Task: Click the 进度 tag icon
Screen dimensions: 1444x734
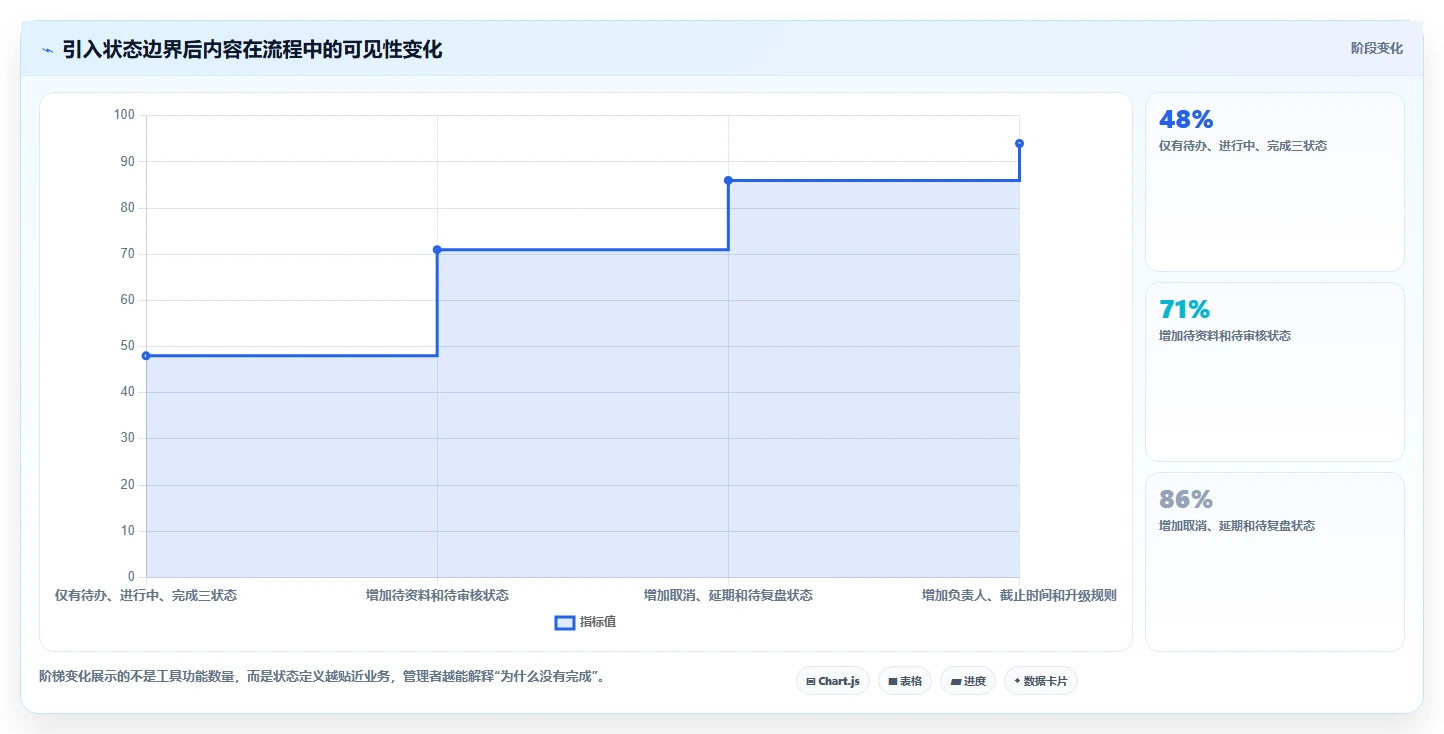Action: pos(955,681)
